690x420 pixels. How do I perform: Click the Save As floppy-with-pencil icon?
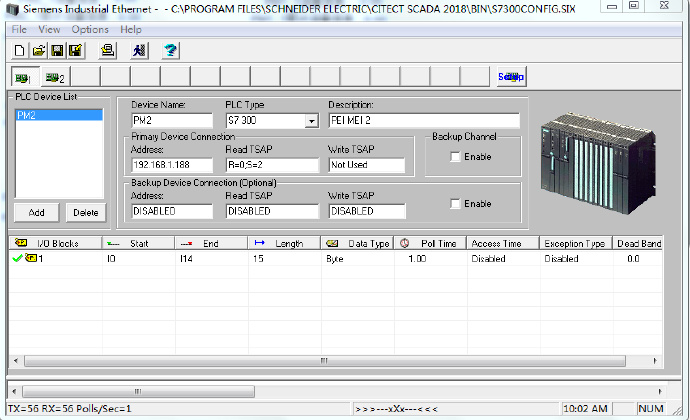click(76, 51)
